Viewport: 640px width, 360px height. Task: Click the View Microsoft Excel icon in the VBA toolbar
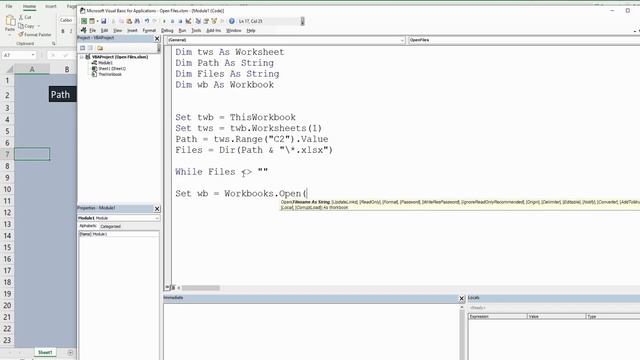84,21
